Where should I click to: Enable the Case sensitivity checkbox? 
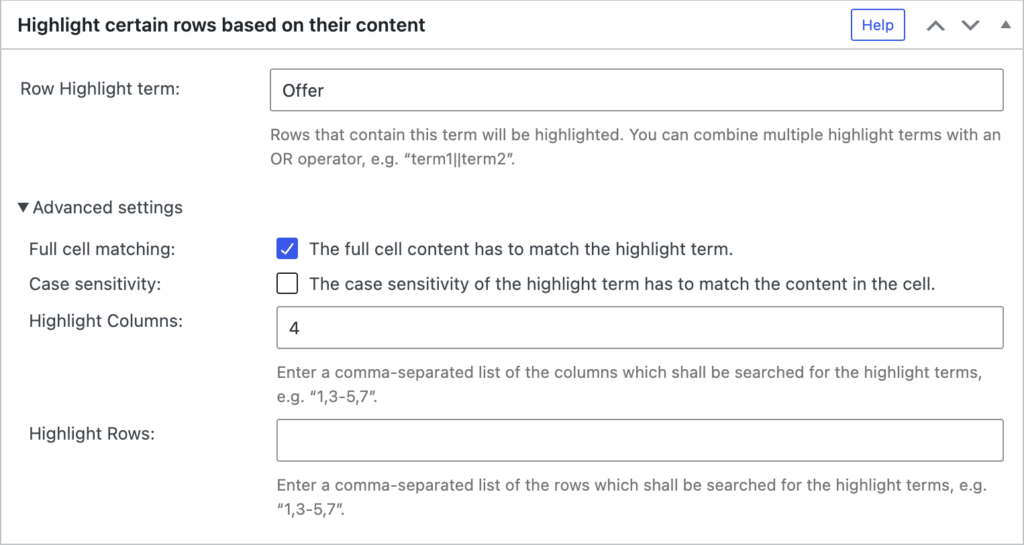coord(288,283)
